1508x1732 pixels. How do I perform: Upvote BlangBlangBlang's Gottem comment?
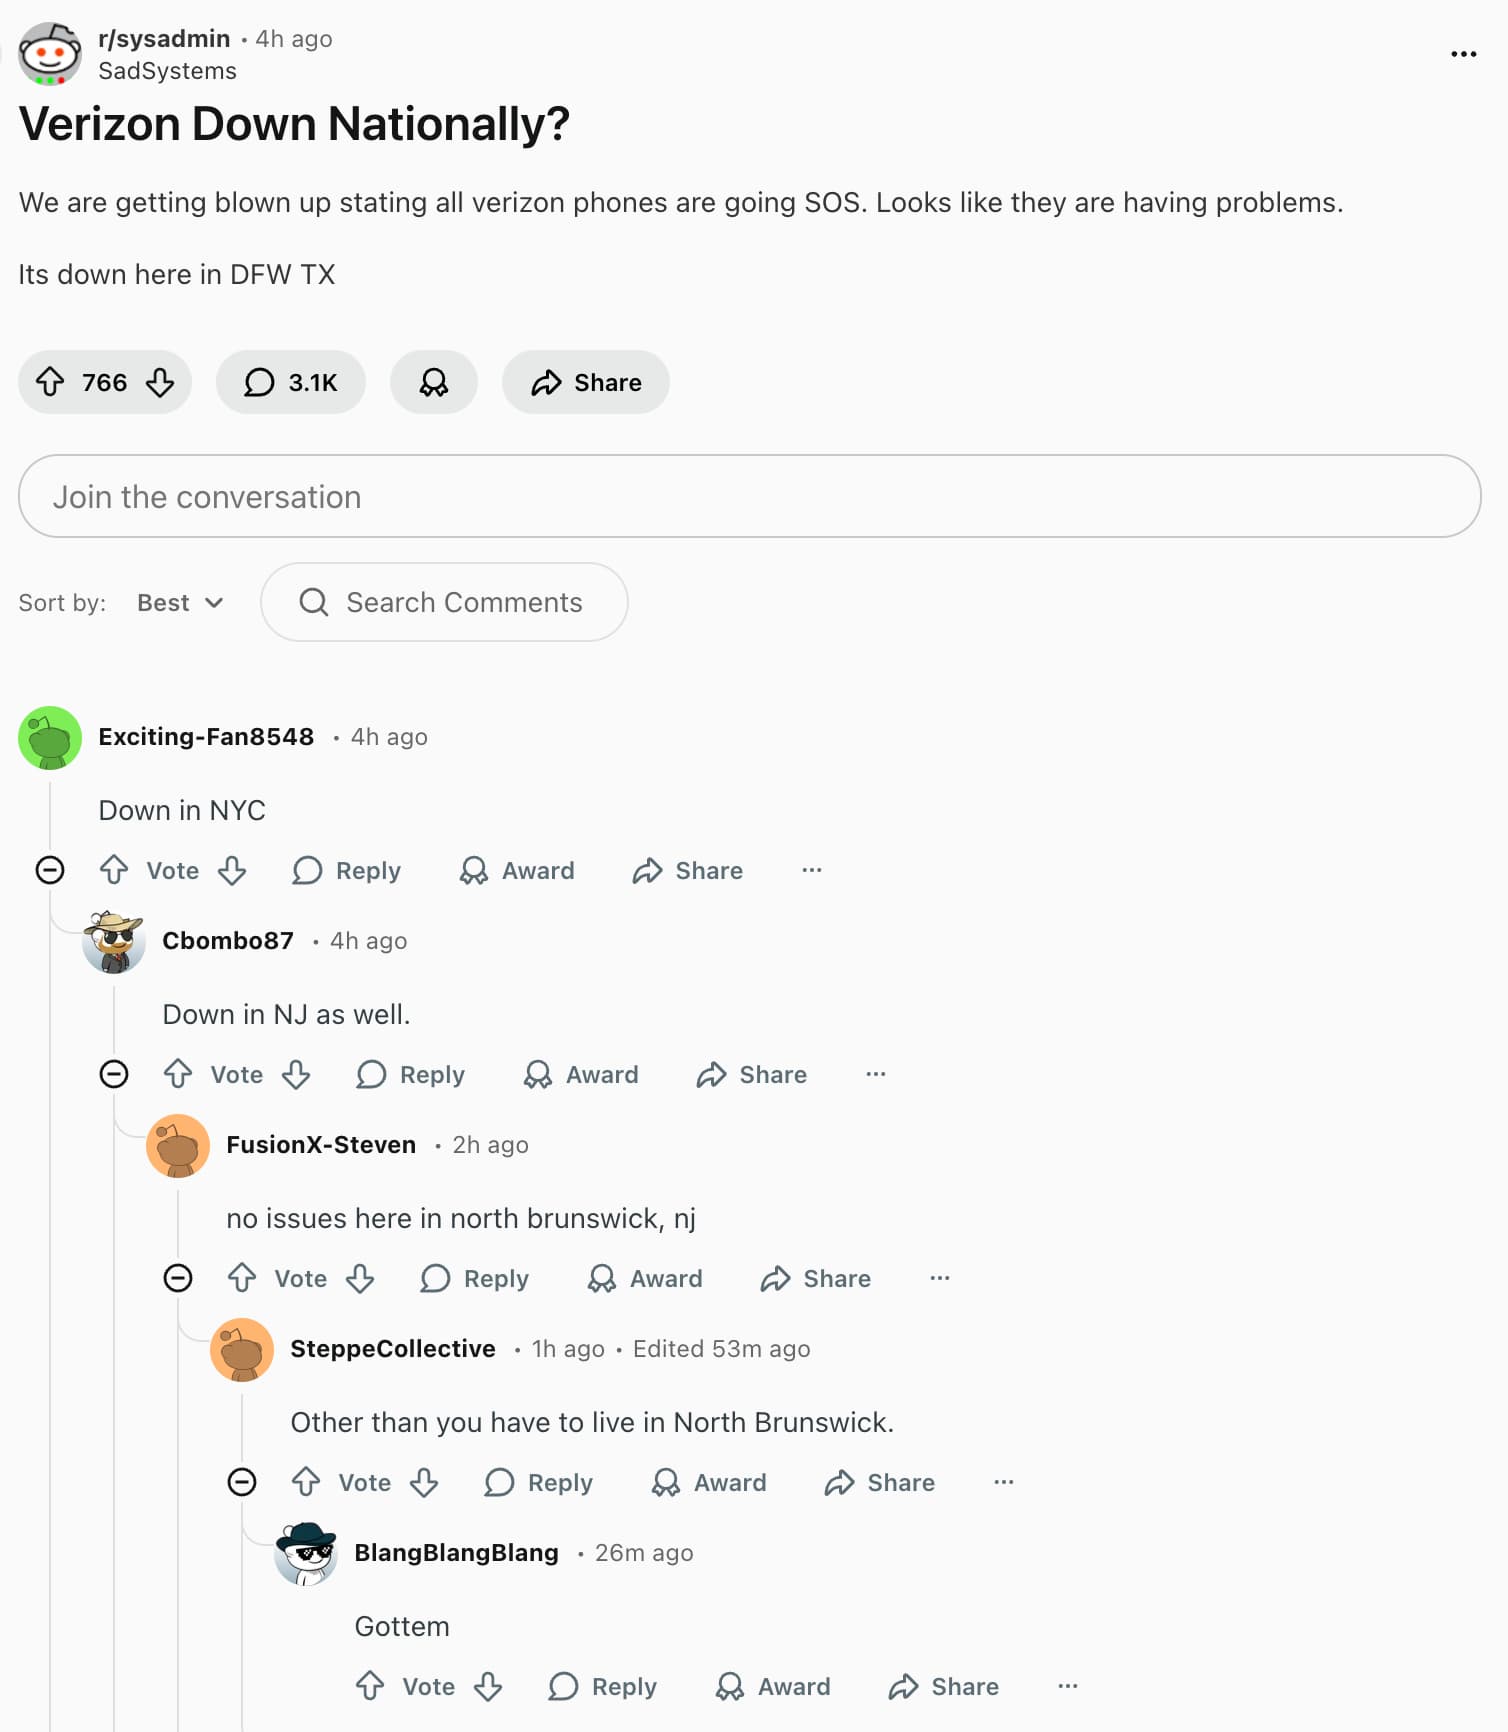point(370,1686)
